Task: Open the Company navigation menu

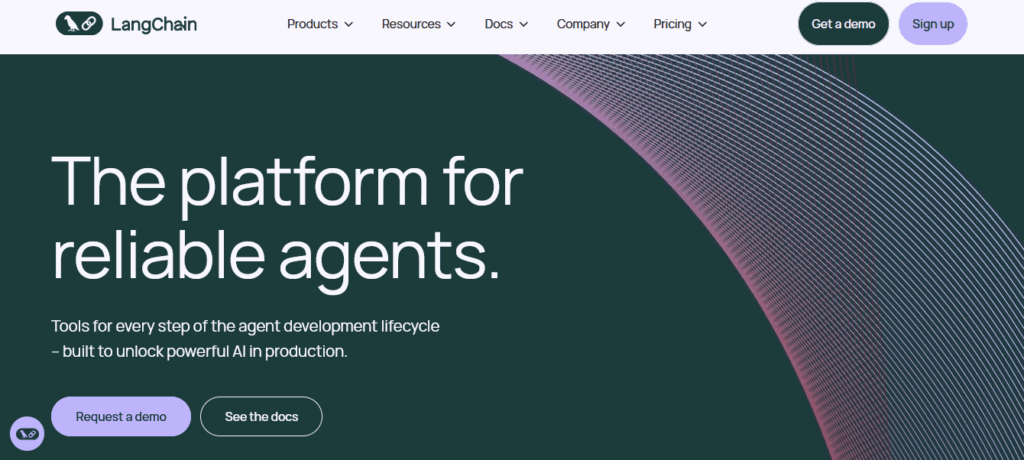Action: (x=583, y=24)
